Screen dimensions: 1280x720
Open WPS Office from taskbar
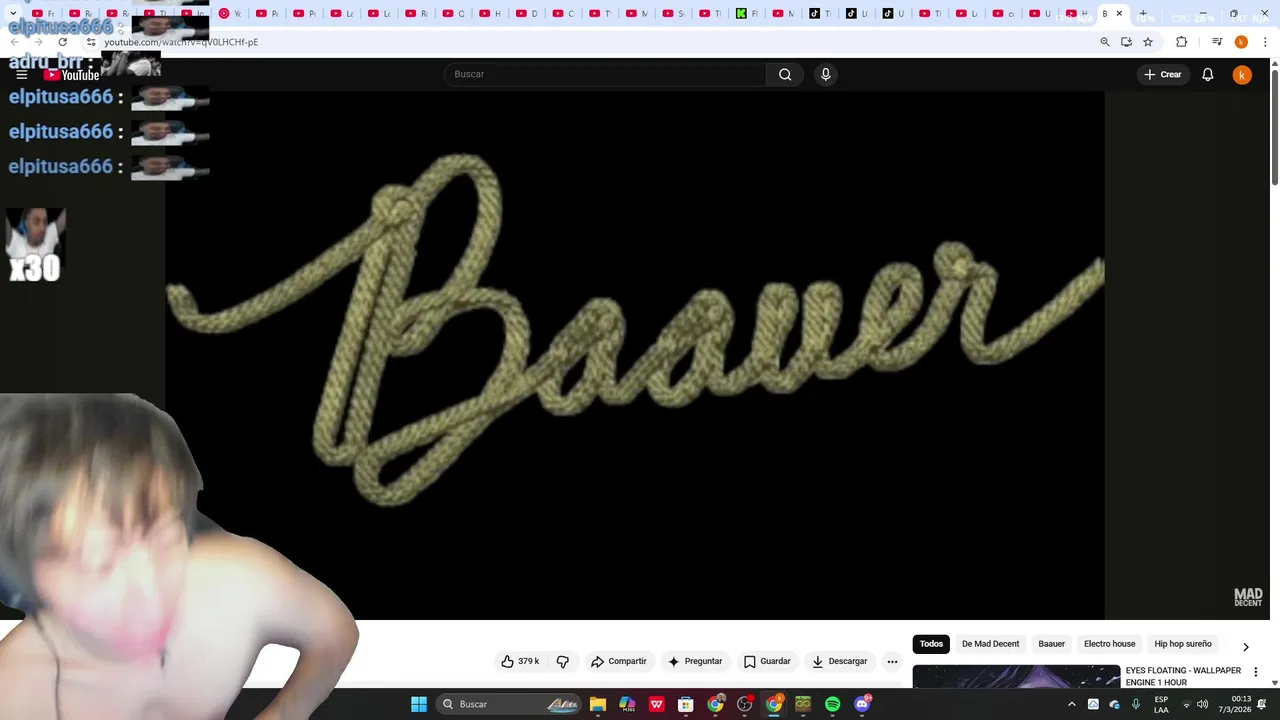(656, 704)
